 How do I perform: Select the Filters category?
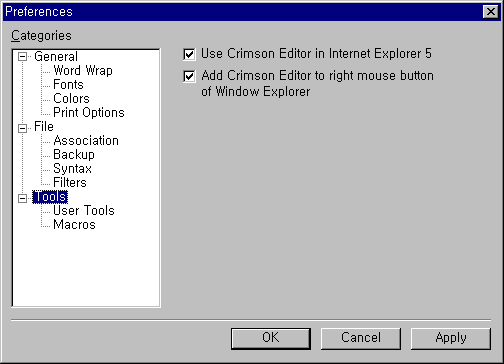(70, 183)
